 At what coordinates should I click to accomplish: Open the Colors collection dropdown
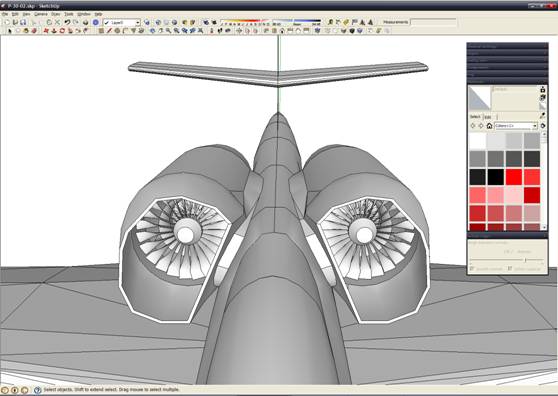pos(516,126)
